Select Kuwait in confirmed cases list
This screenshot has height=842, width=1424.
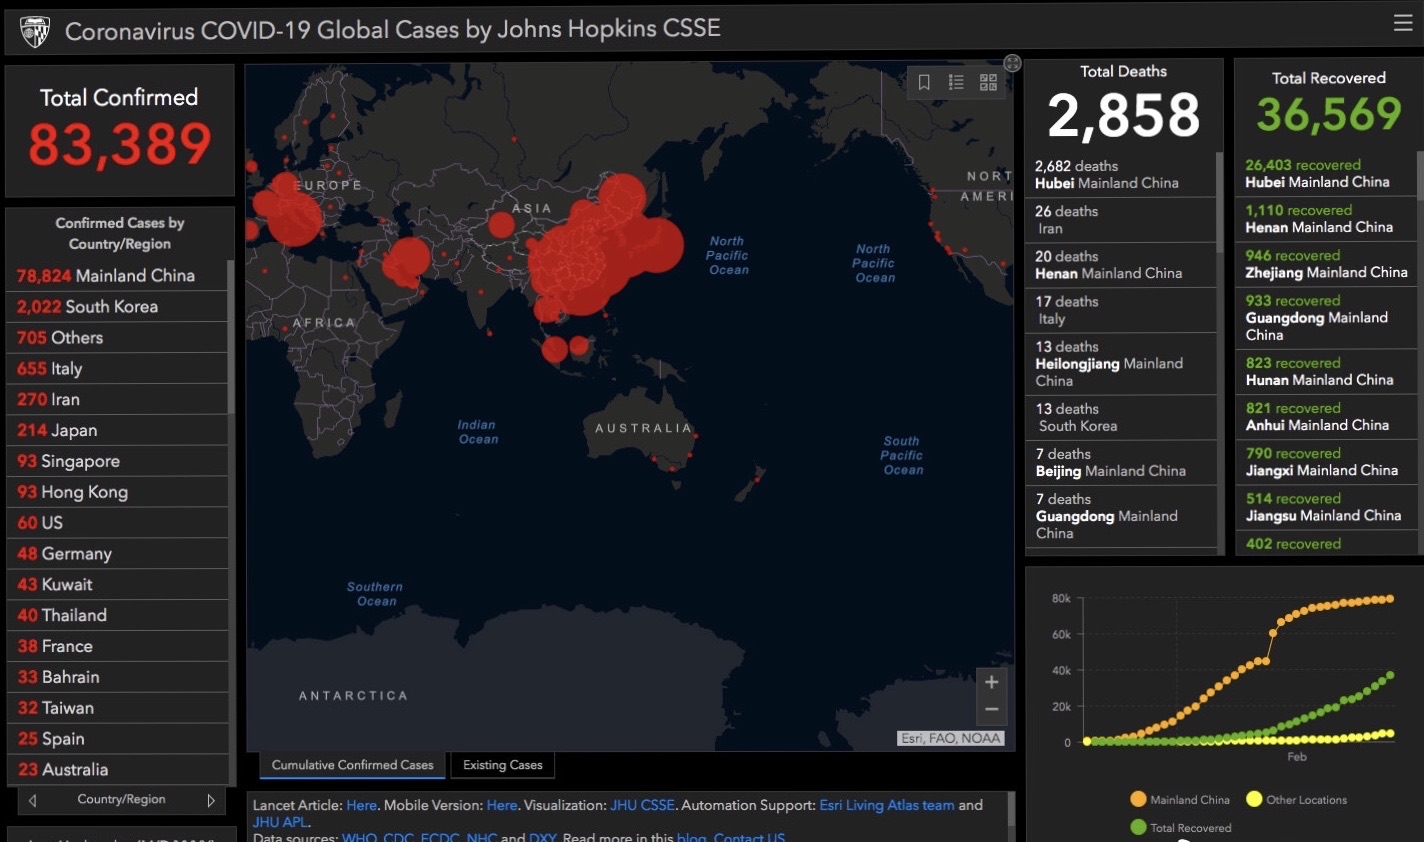[x=117, y=585]
